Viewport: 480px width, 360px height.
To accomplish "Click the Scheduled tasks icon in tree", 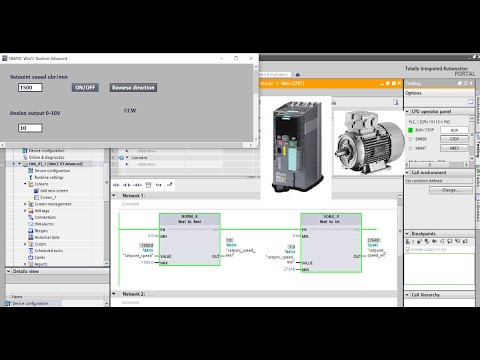I will (x=31, y=251).
